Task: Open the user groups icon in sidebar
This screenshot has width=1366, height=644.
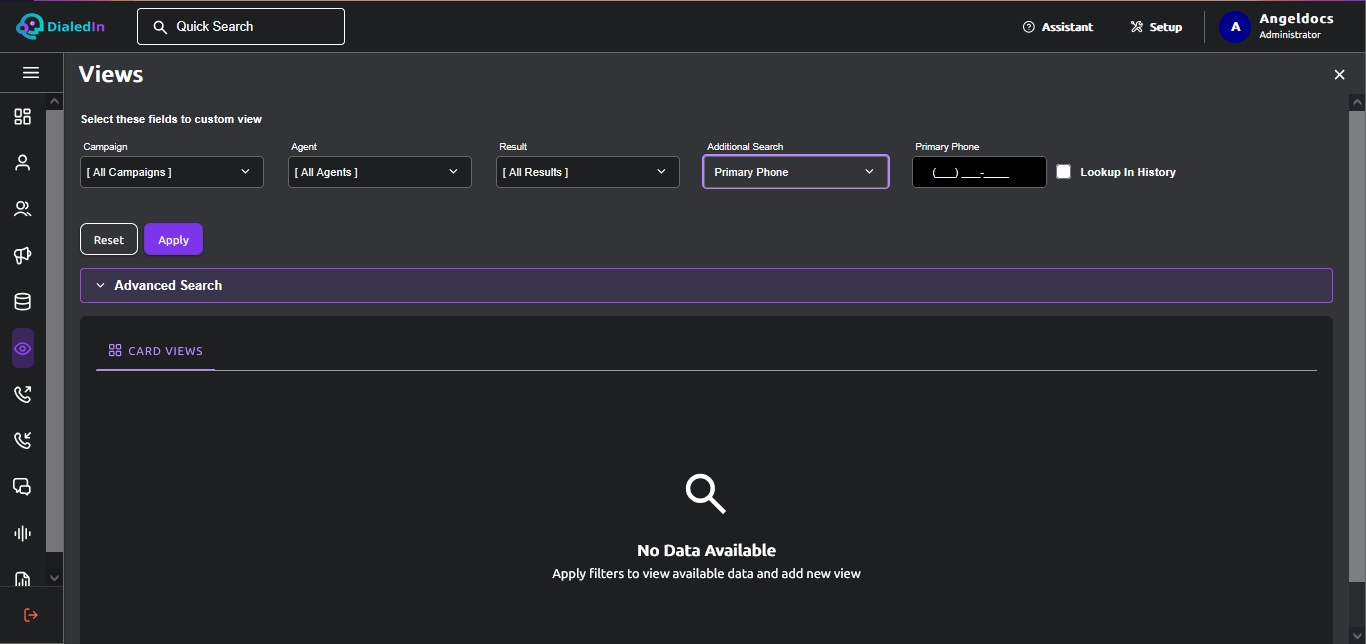Action: pyautogui.click(x=22, y=209)
